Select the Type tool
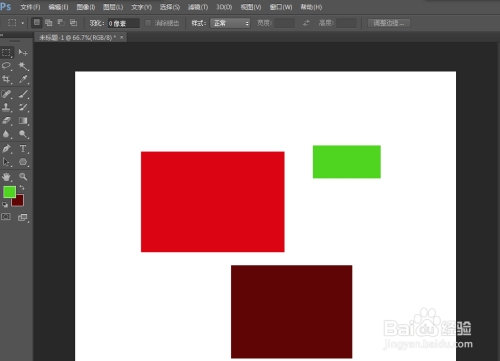The width and height of the screenshot is (500, 361). click(23, 149)
